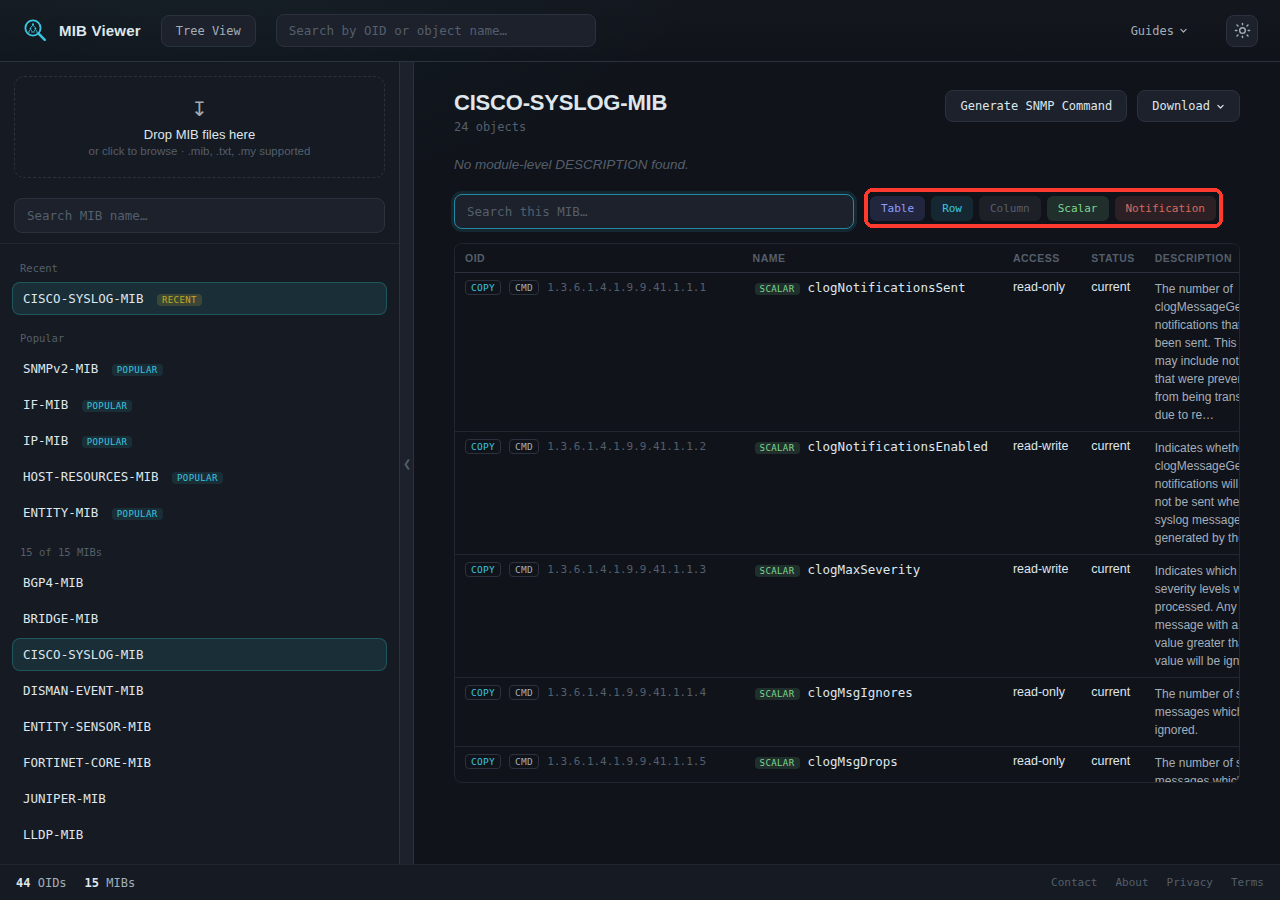Viewport: 1280px width, 900px height.
Task: Click the About footer link
Action: (x=1132, y=883)
